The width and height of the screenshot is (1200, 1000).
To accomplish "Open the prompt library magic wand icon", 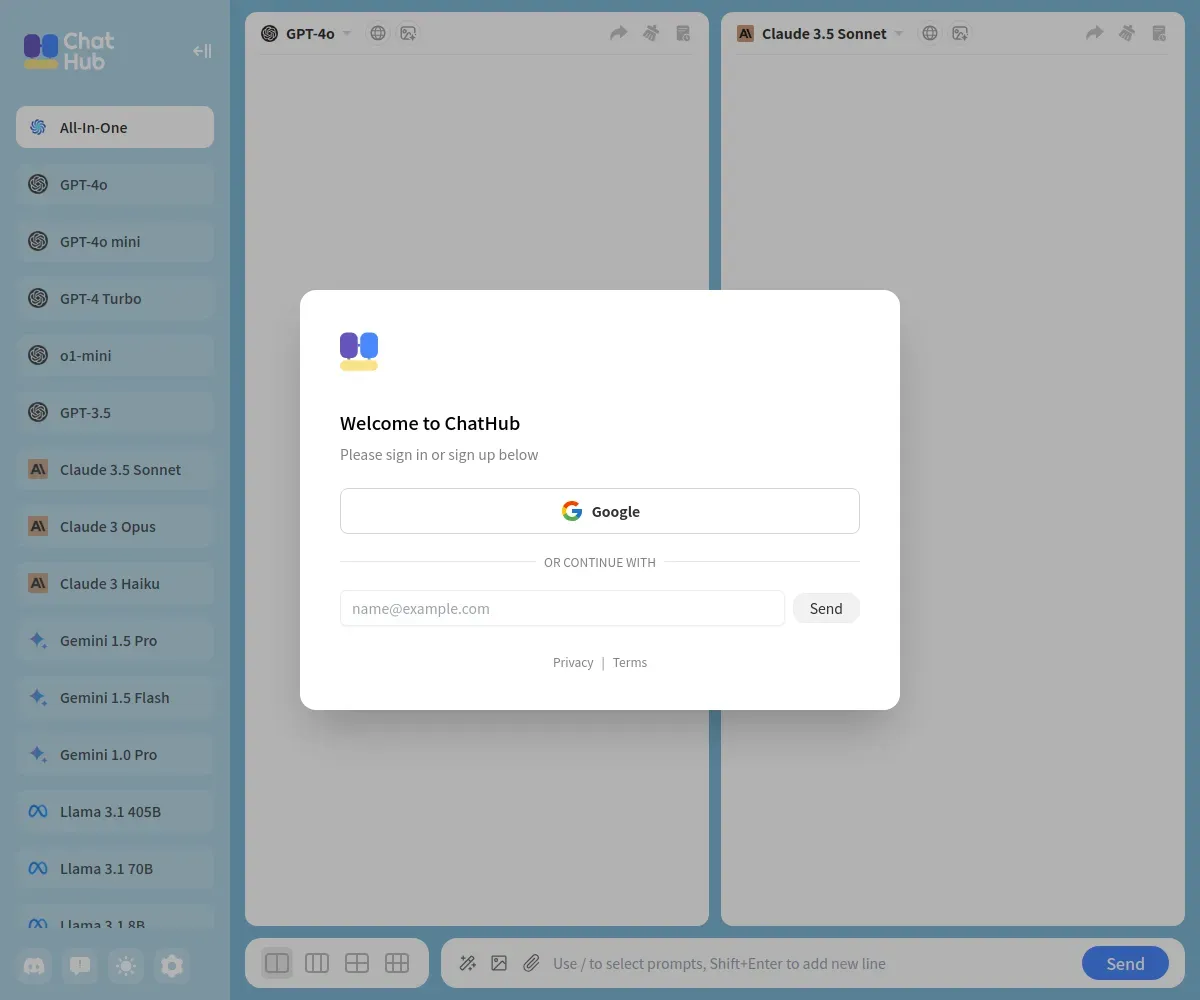I will point(467,963).
